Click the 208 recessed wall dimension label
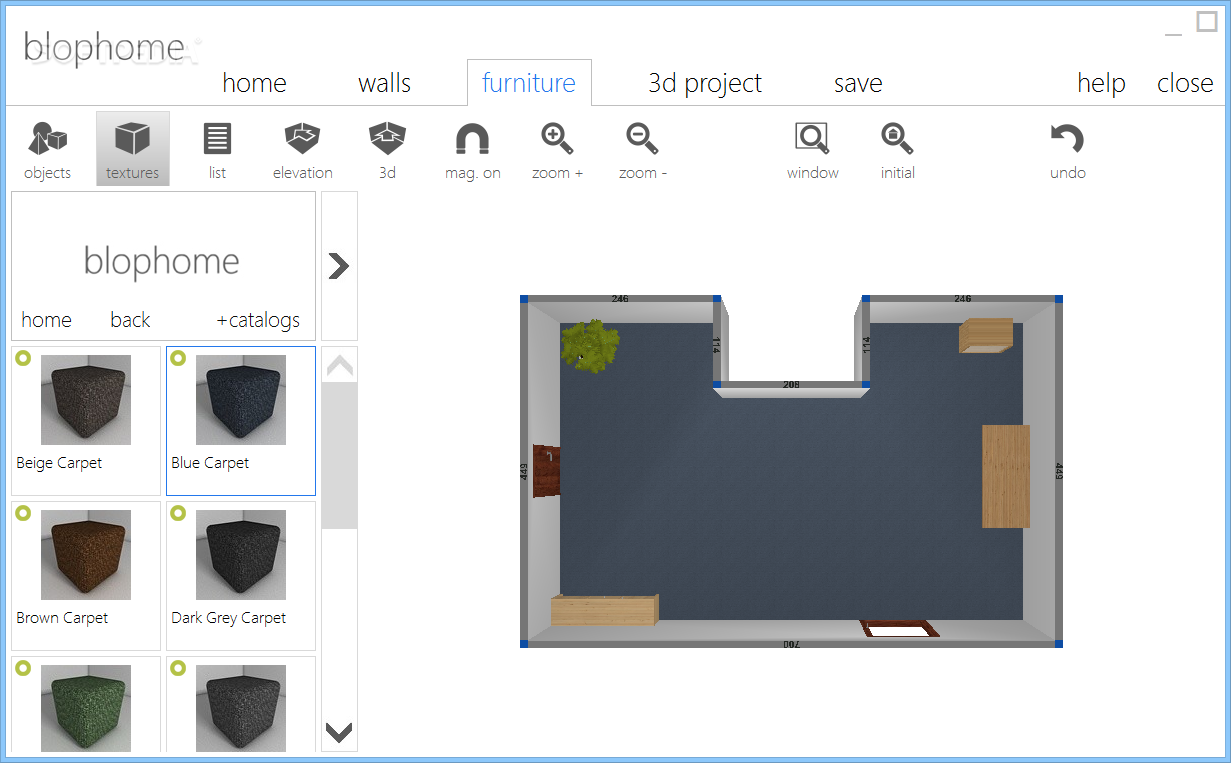This screenshot has height=763, width=1231. click(791, 384)
